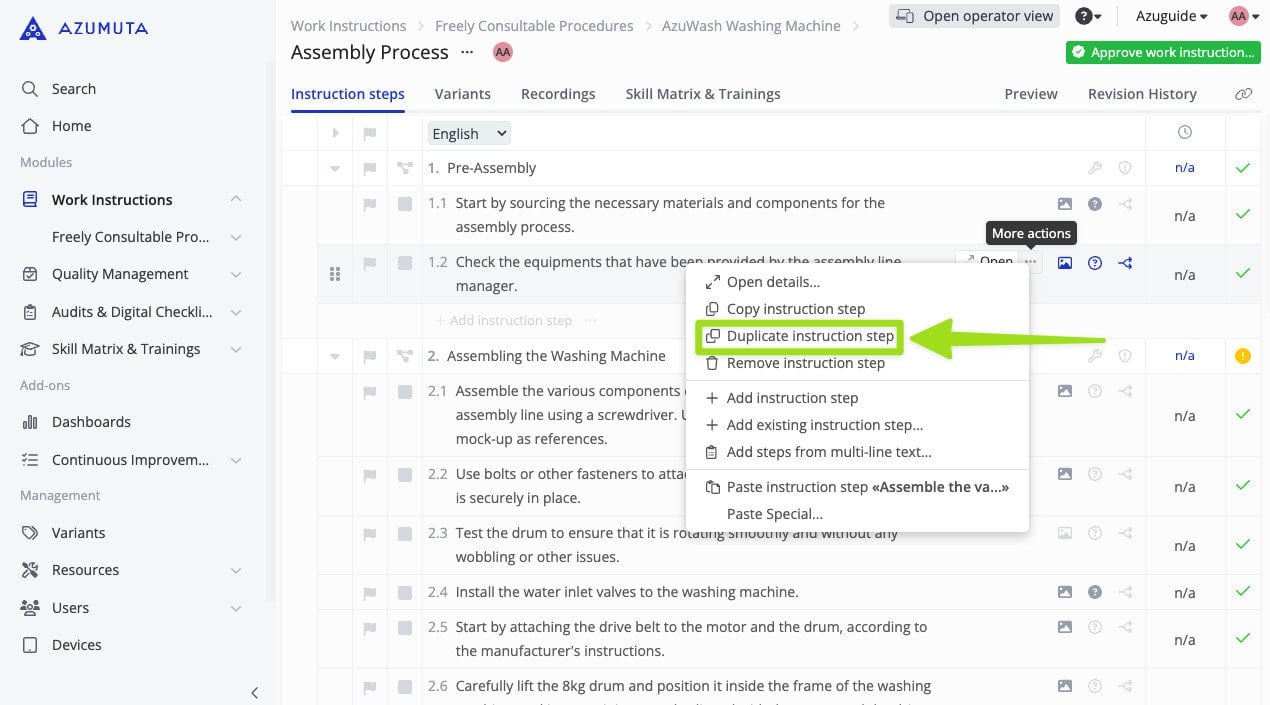Open the English language dropdown
1270x705 pixels.
(468, 132)
